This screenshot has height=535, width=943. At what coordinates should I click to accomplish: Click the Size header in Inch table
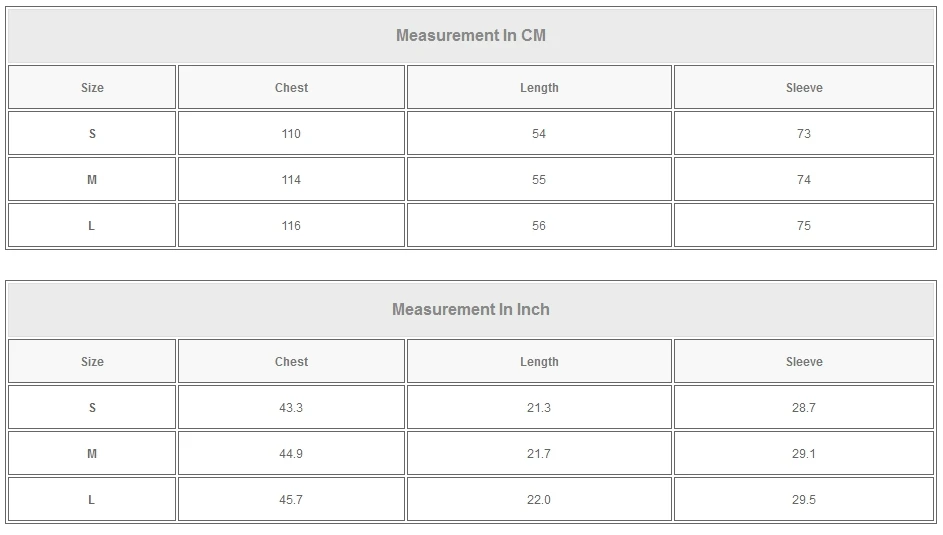tap(92, 362)
